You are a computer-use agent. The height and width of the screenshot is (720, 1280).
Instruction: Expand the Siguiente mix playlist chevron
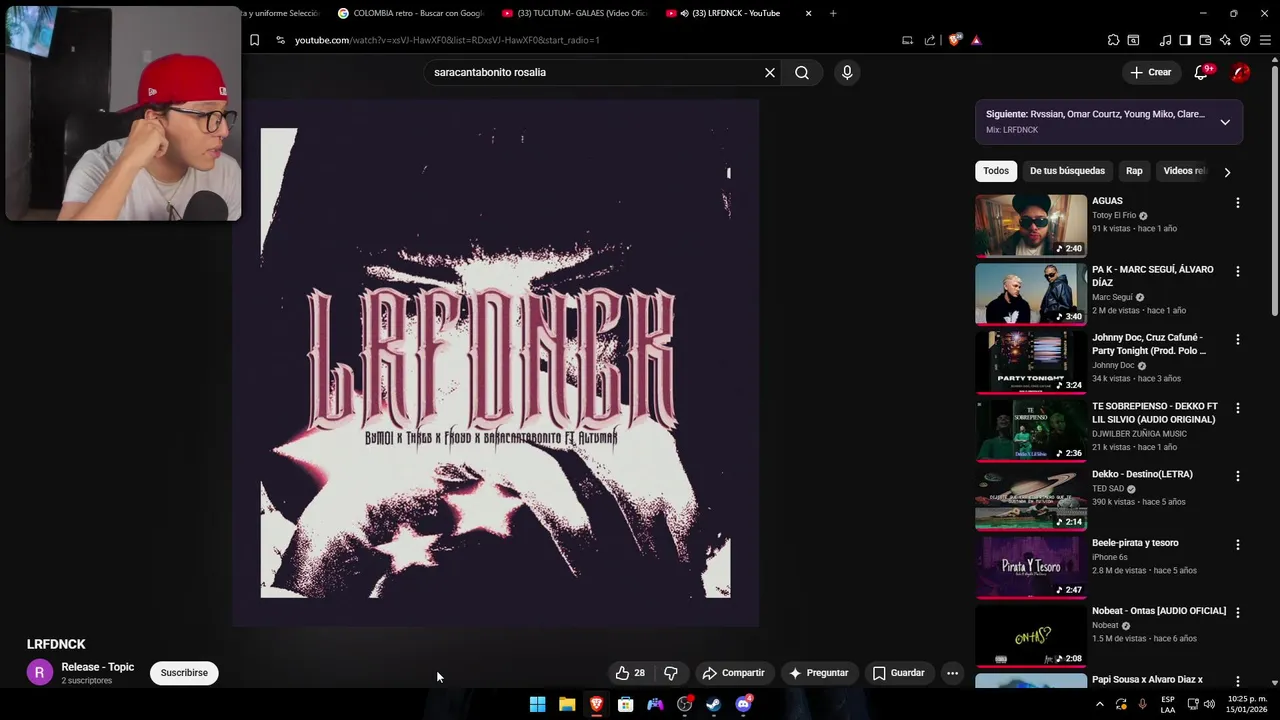tap(1225, 122)
